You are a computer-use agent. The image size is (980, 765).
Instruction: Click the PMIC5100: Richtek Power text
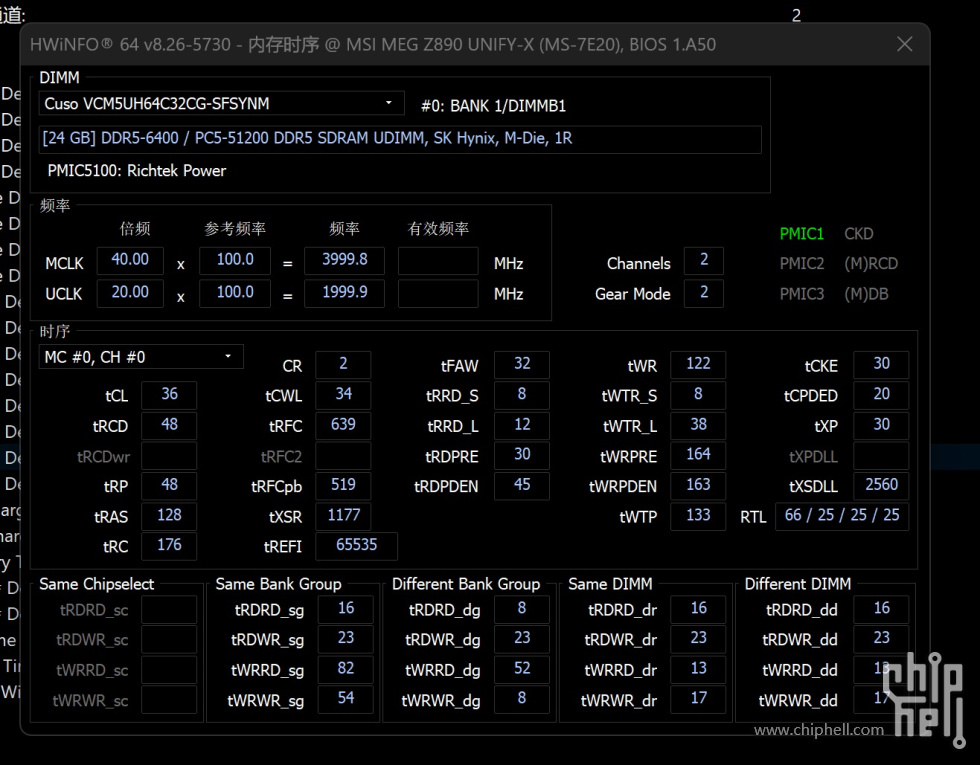click(x=137, y=171)
